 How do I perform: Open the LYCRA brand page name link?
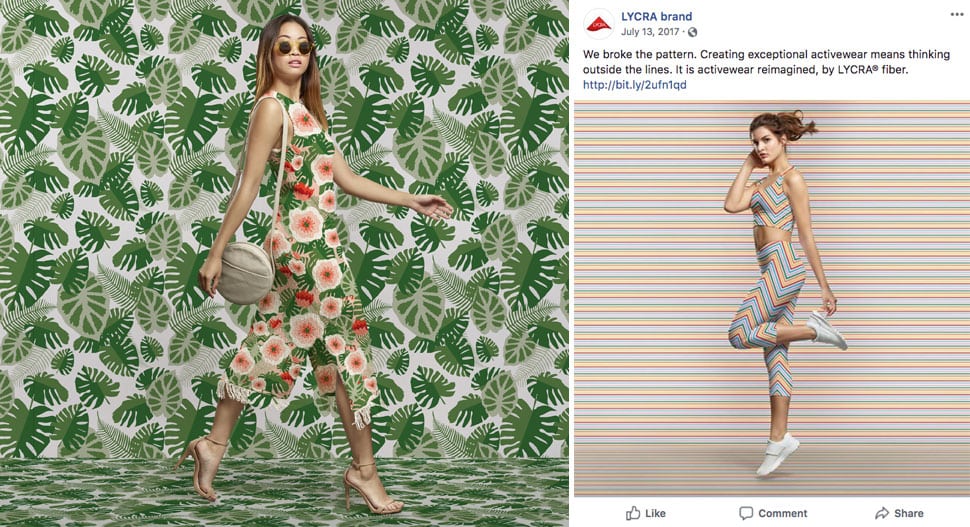pyautogui.click(x=656, y=17)
